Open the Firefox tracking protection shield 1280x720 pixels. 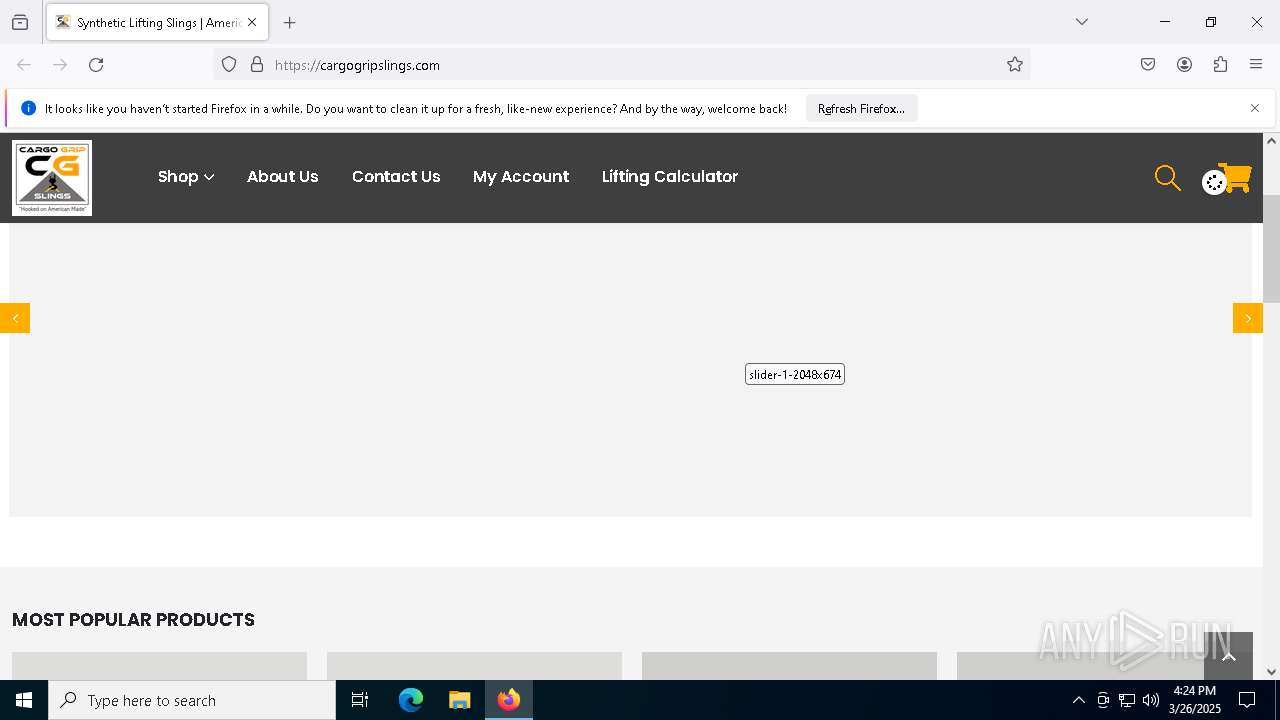click(x=229, y=65)
